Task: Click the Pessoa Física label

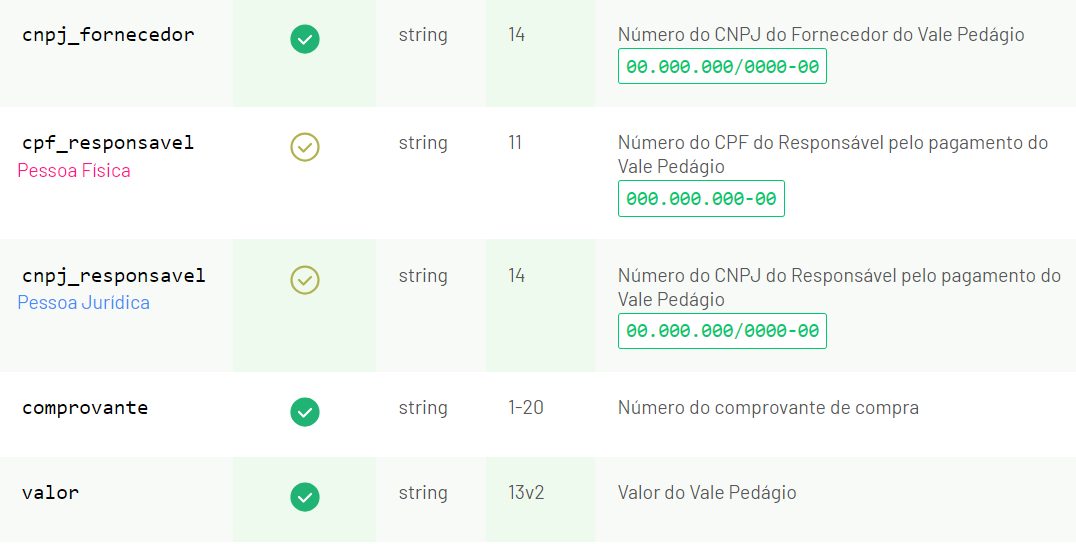Action: pos(74,171)
